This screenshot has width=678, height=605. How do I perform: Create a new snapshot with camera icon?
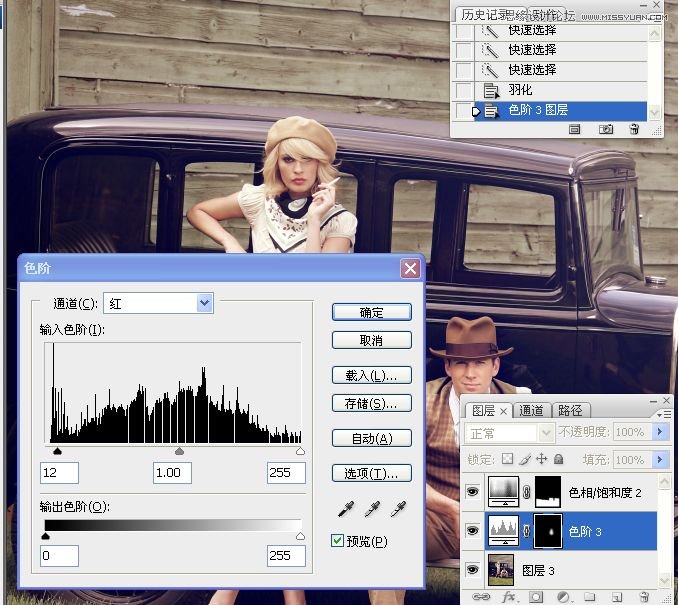pyautogui.click(x=606, y=129)
